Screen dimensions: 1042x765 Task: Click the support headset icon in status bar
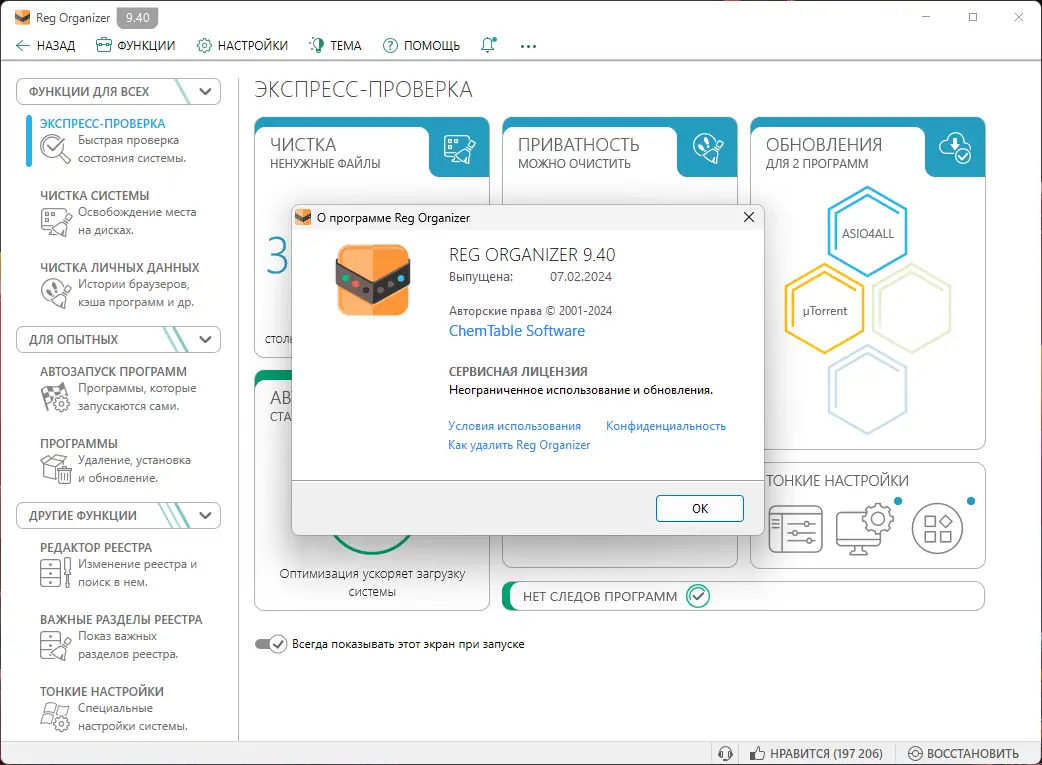coord(725,754)
